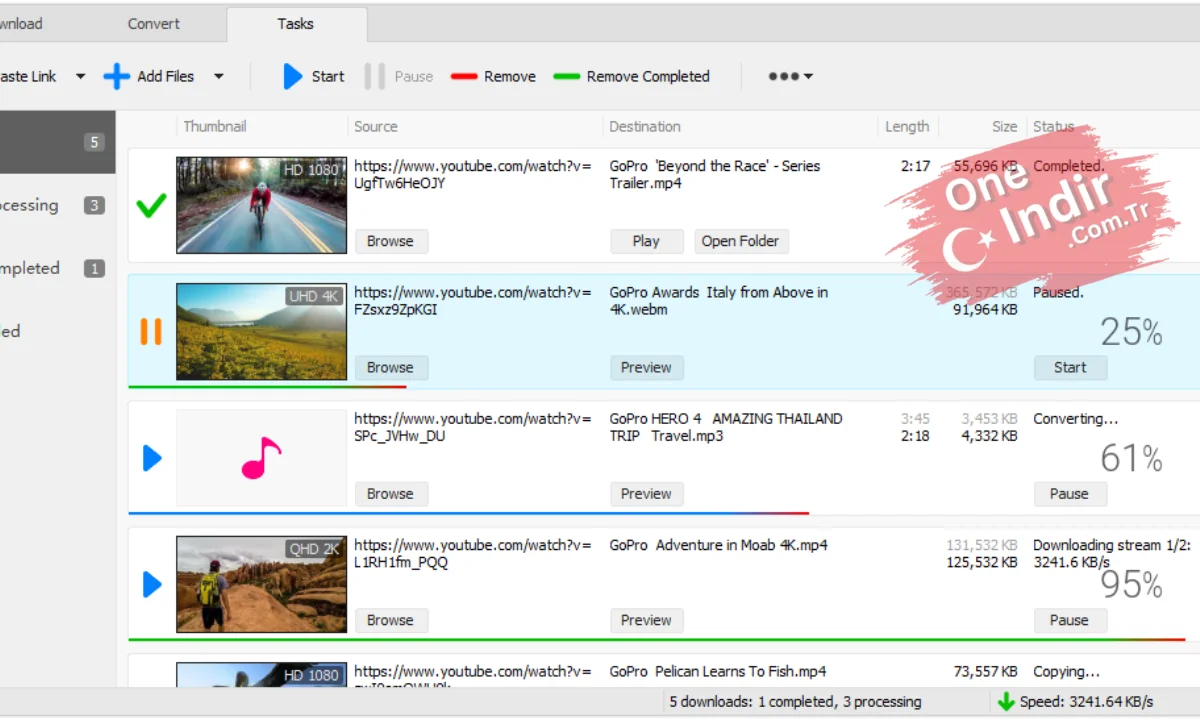The width and height of the screenshot is (1200, 720).
Task: Select the sidebar category with count 5
Action: 57,142
